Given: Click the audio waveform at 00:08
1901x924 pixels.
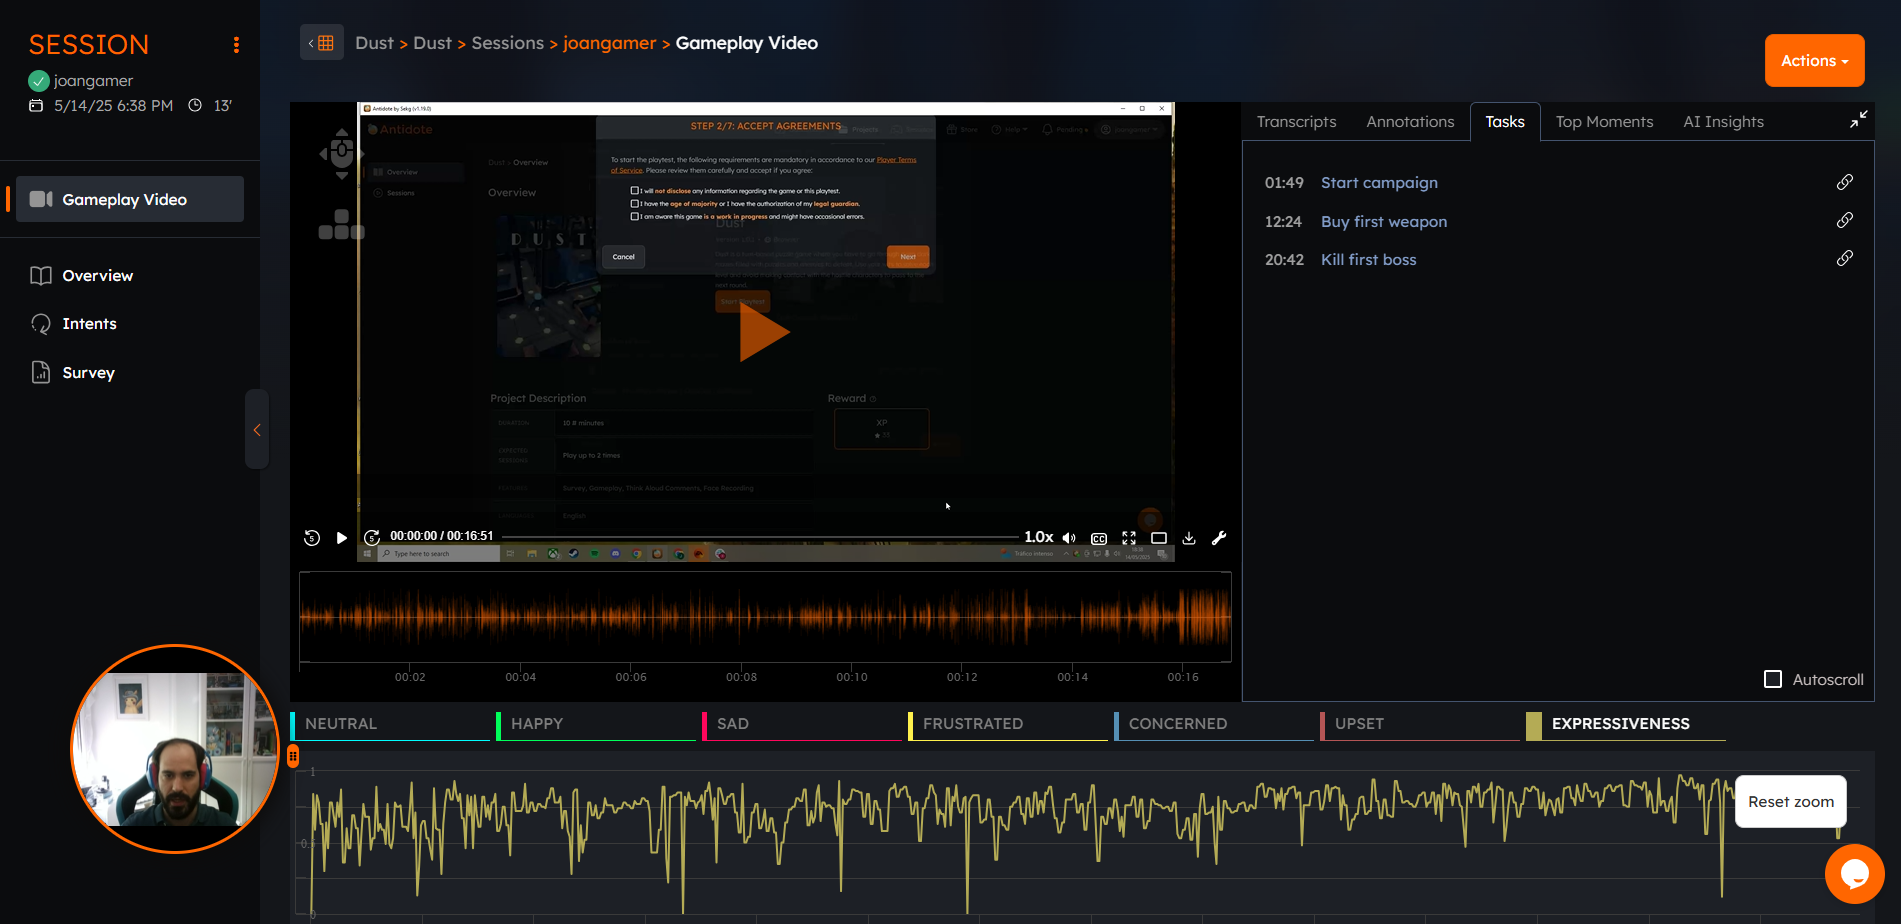Looking at the screenshot, I should pyautogui.click(x=742, y=618).
